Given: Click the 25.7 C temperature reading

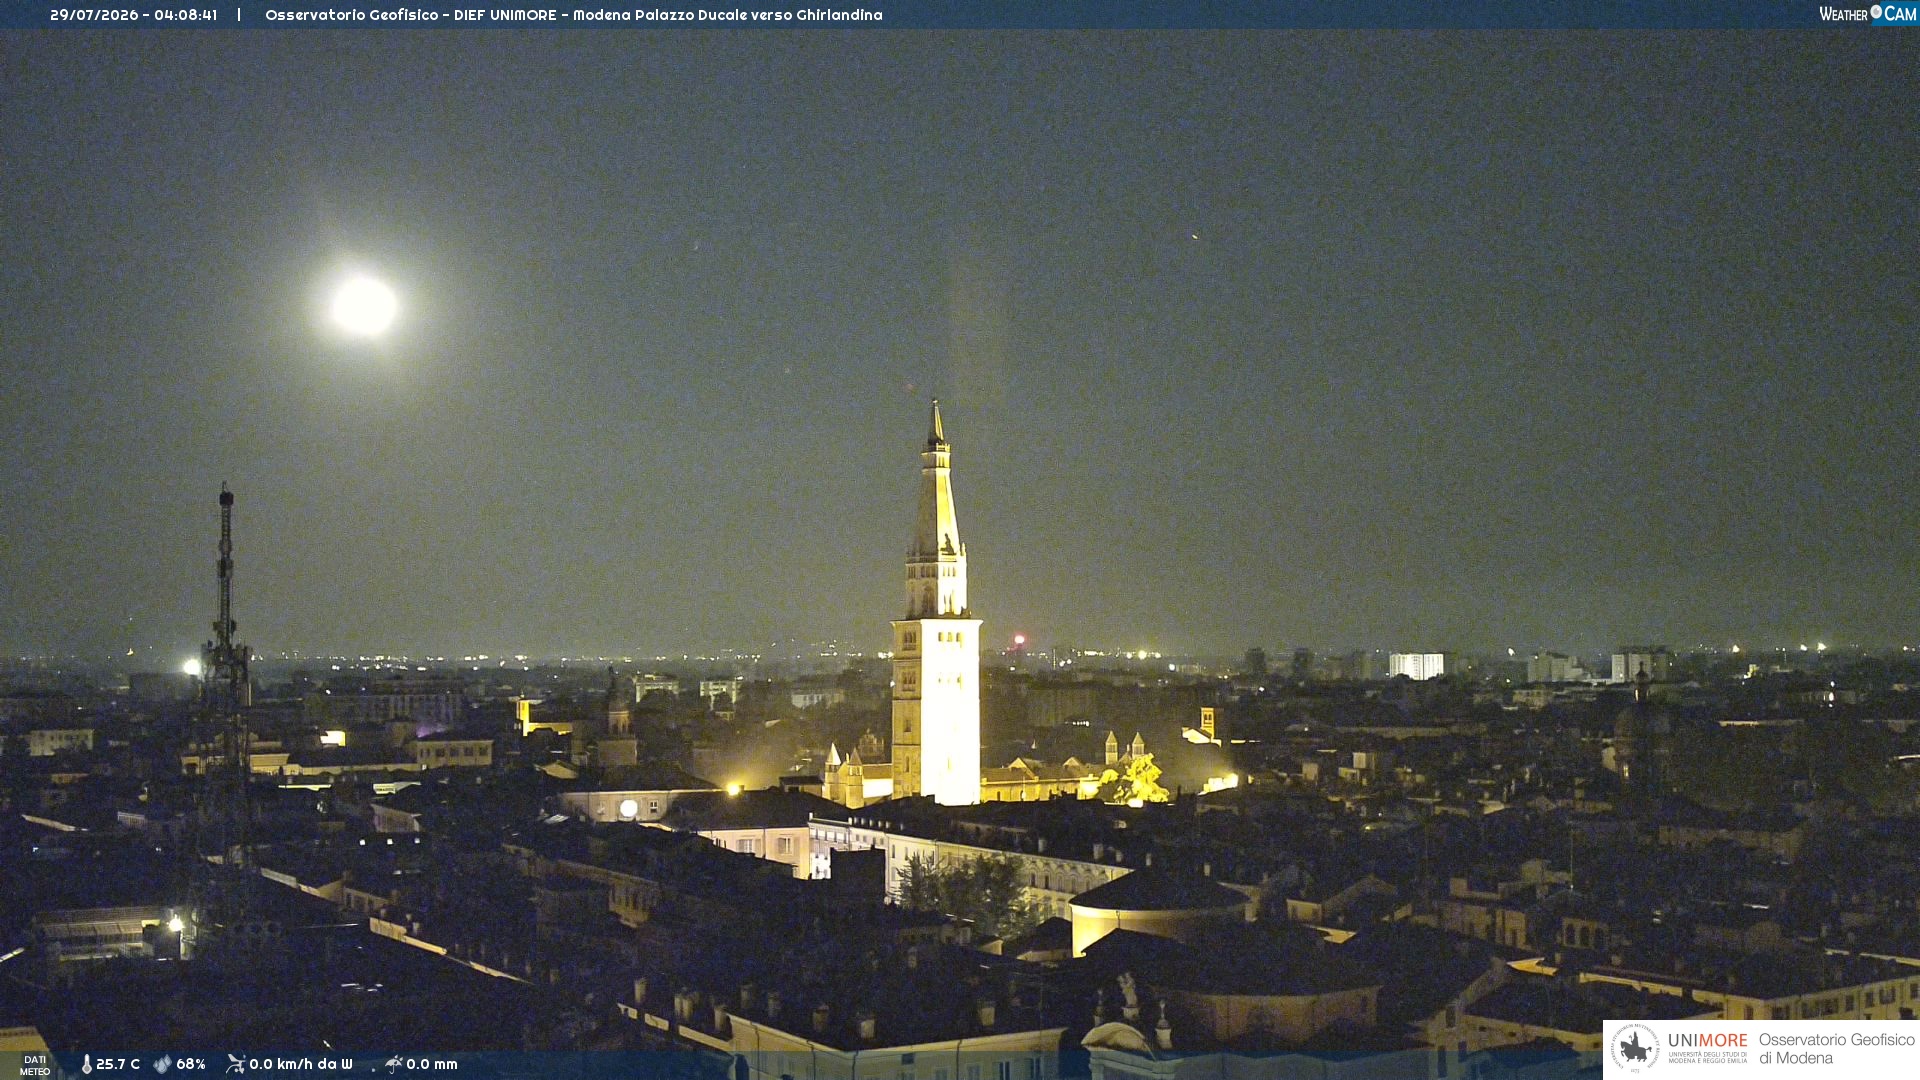Looking at the screenshot, I should 118,1064.
